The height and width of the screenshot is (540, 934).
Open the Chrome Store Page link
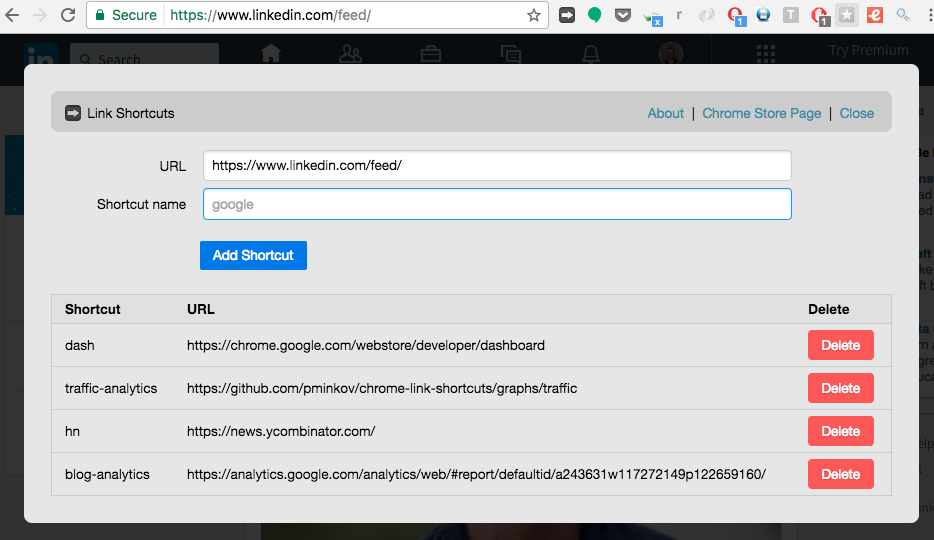click(x=762, y=113)
